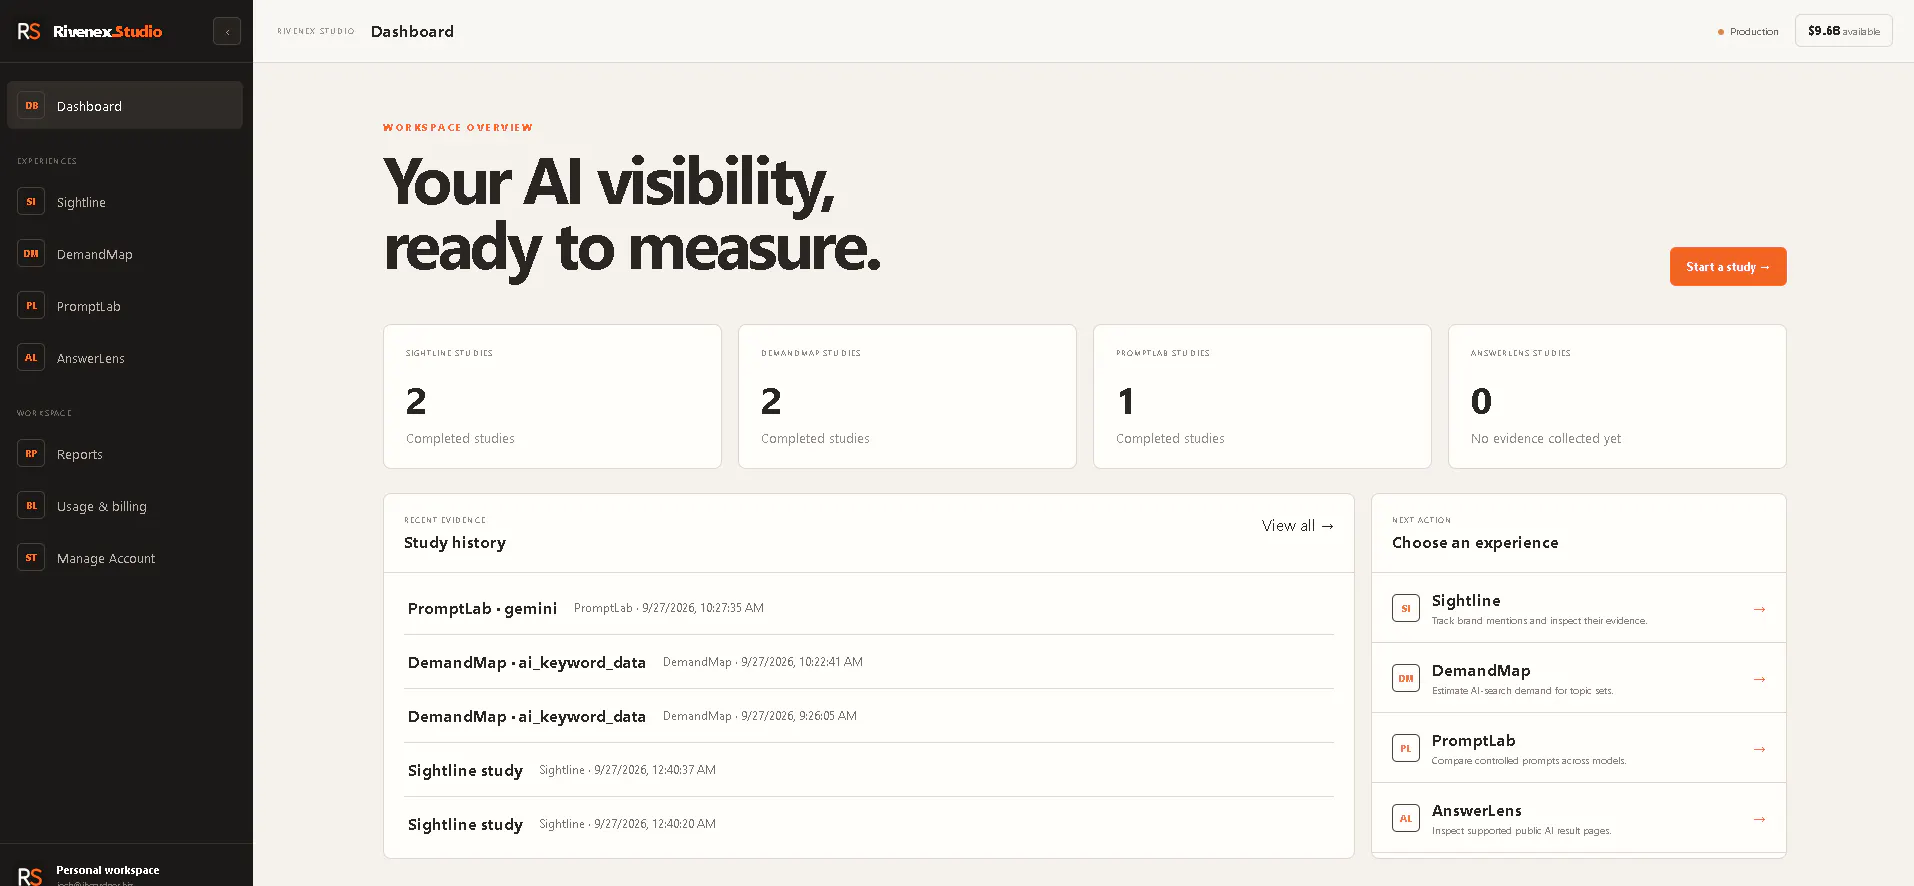The height and width of the screenshot is (886, 1914).
Task: Click the DM DemandMap sidebar icon
Action: click(31, 254)
